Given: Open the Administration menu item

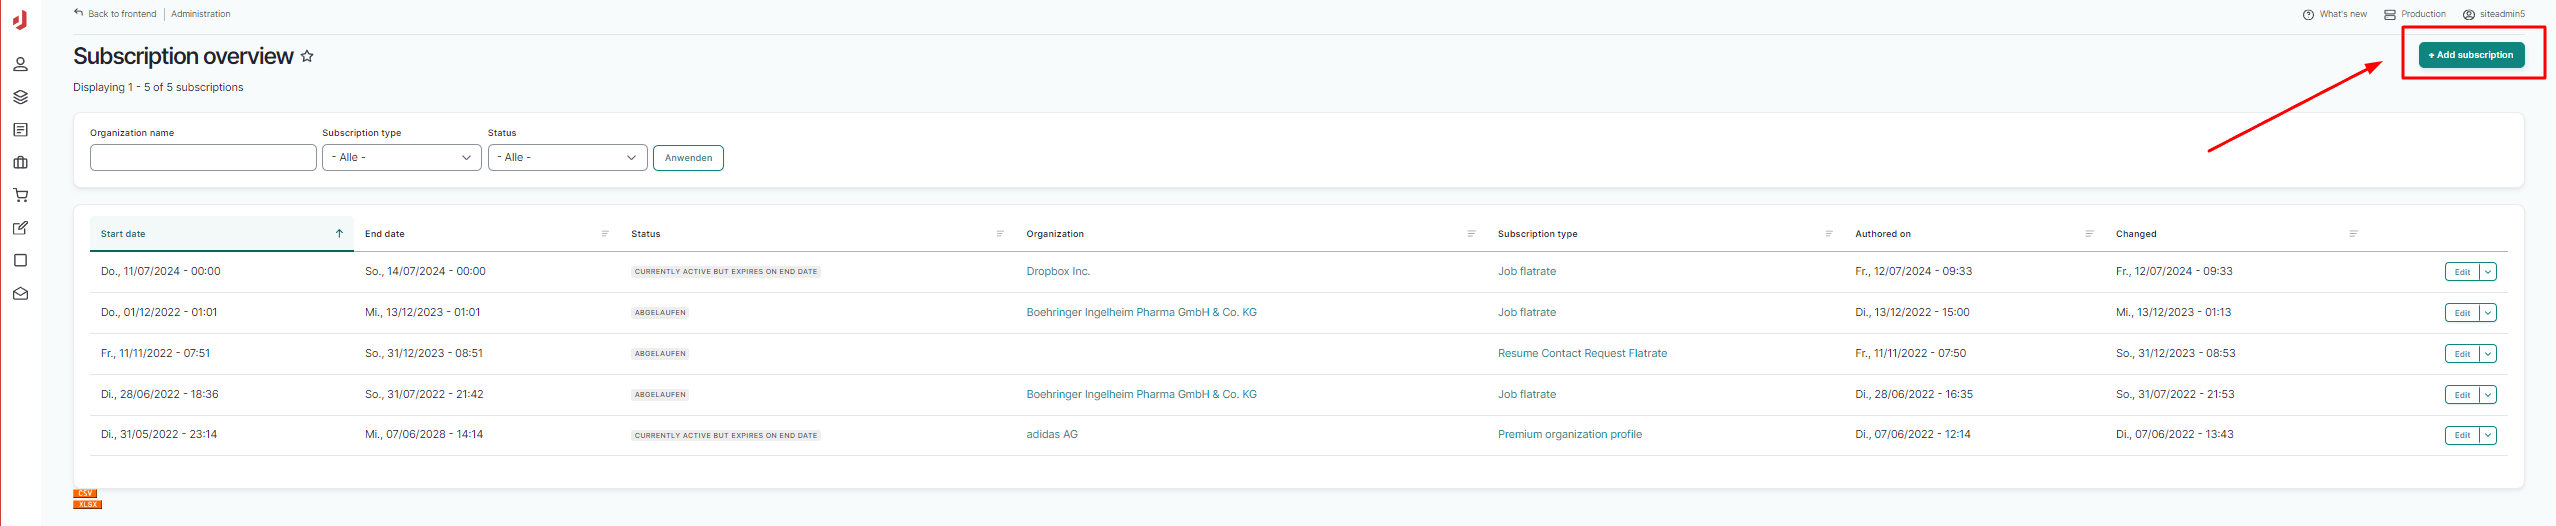Looking at the screenshot, I should point(200,14).
